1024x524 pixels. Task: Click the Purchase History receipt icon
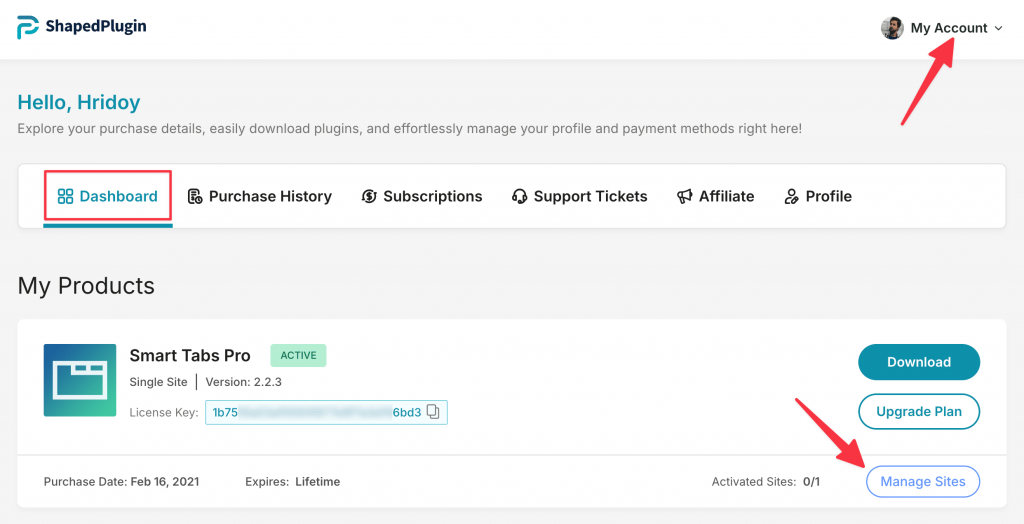[x=195, y=196]
